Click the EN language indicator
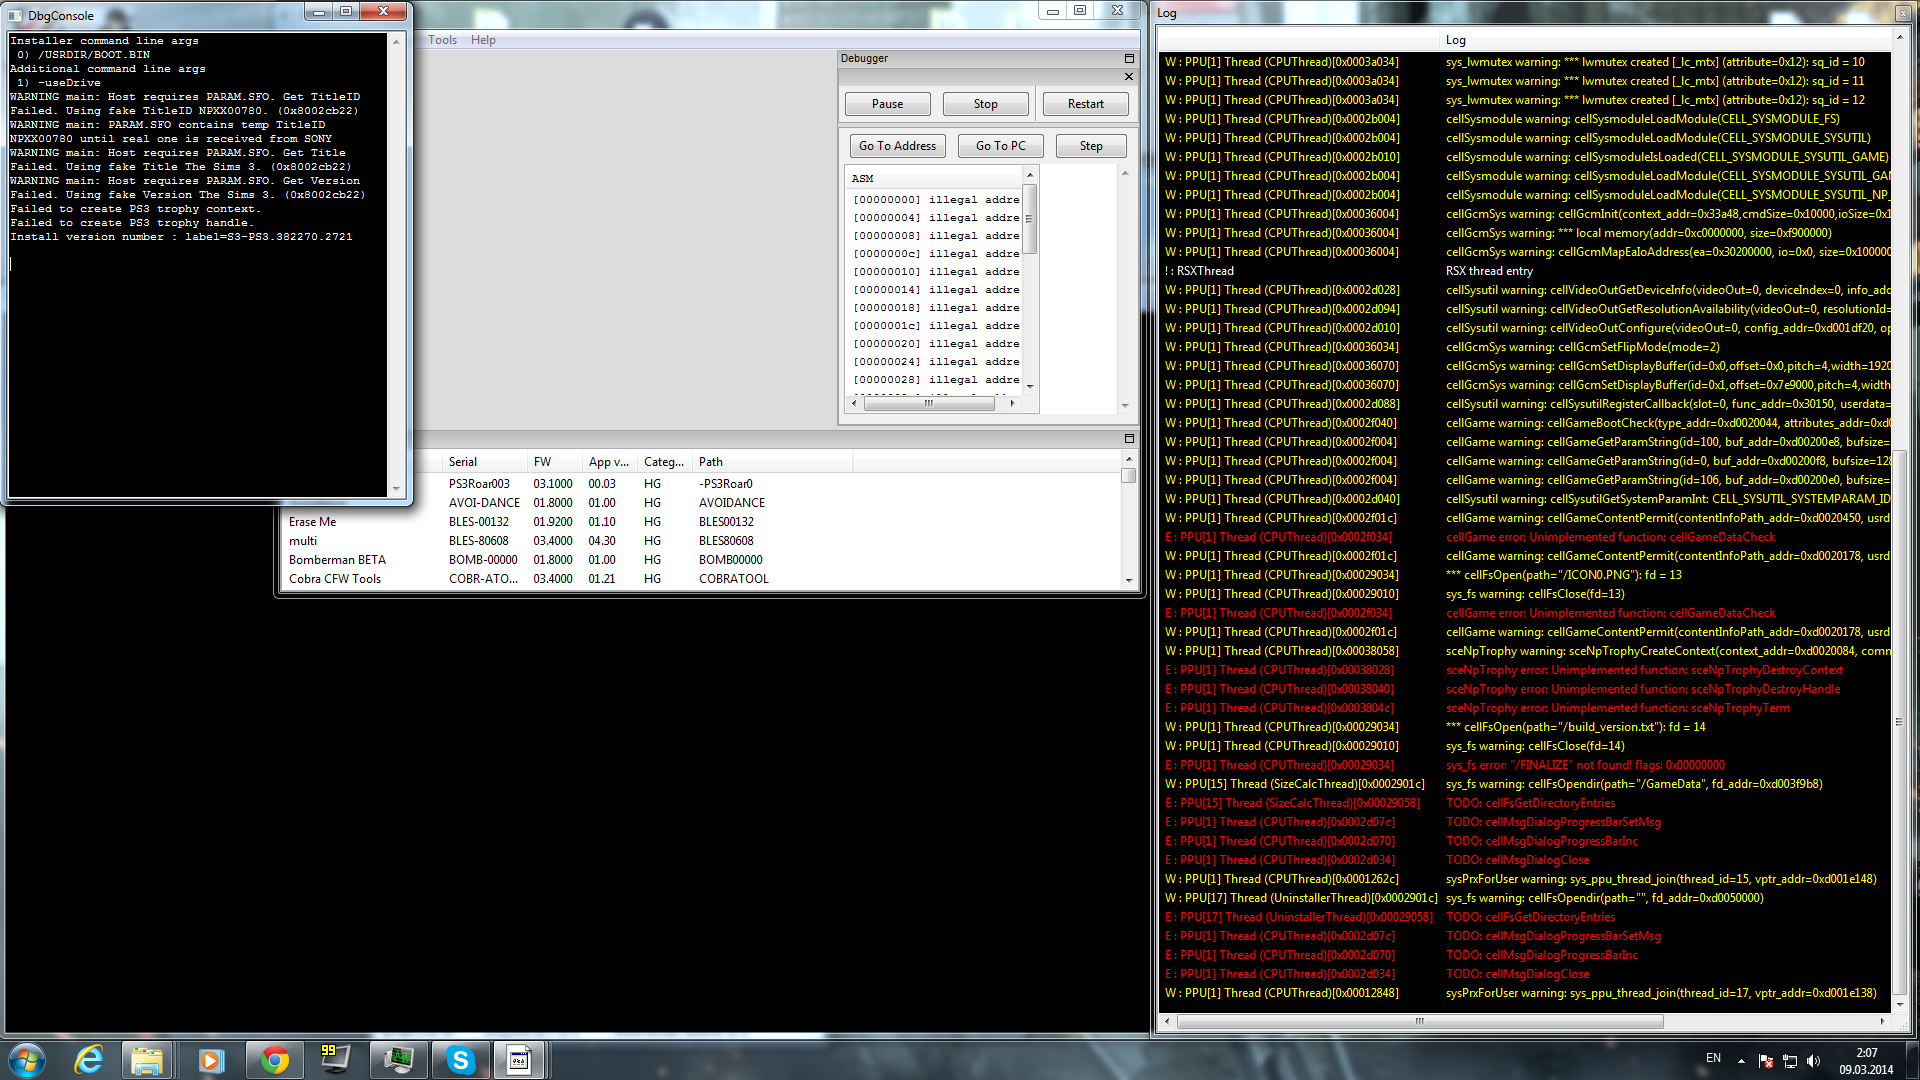Viewport: 1920px width, 1080px height. pyautogui.click(x=1713, y=1058)
